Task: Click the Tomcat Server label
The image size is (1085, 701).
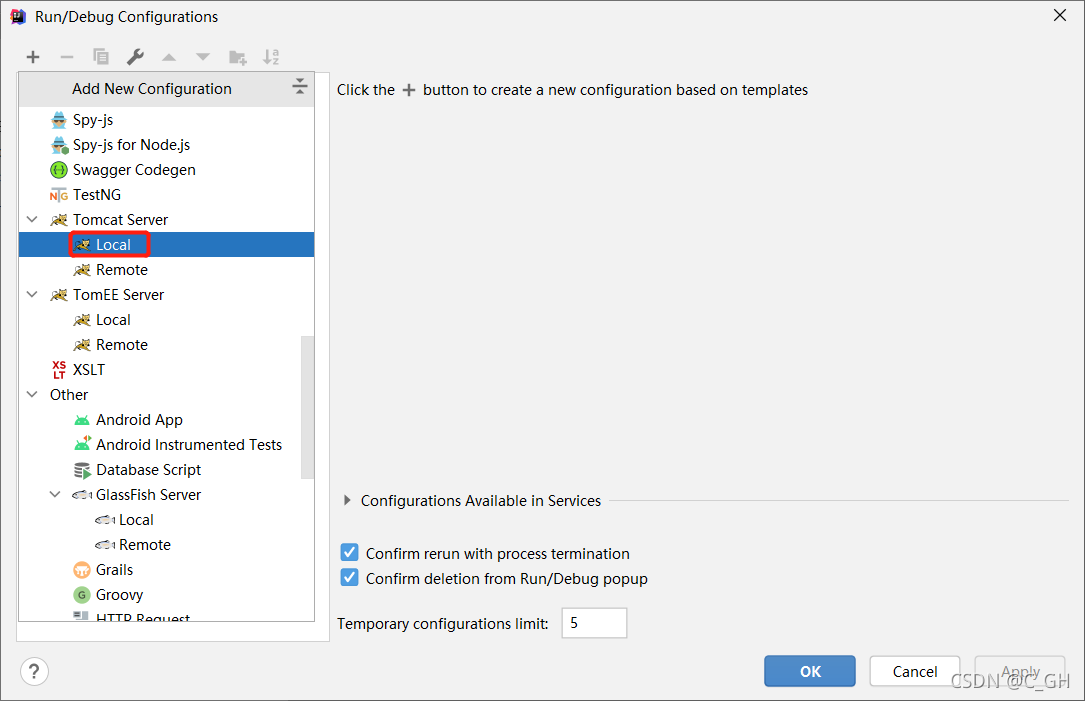Action: pyautogui.click(x=120, y=219)
